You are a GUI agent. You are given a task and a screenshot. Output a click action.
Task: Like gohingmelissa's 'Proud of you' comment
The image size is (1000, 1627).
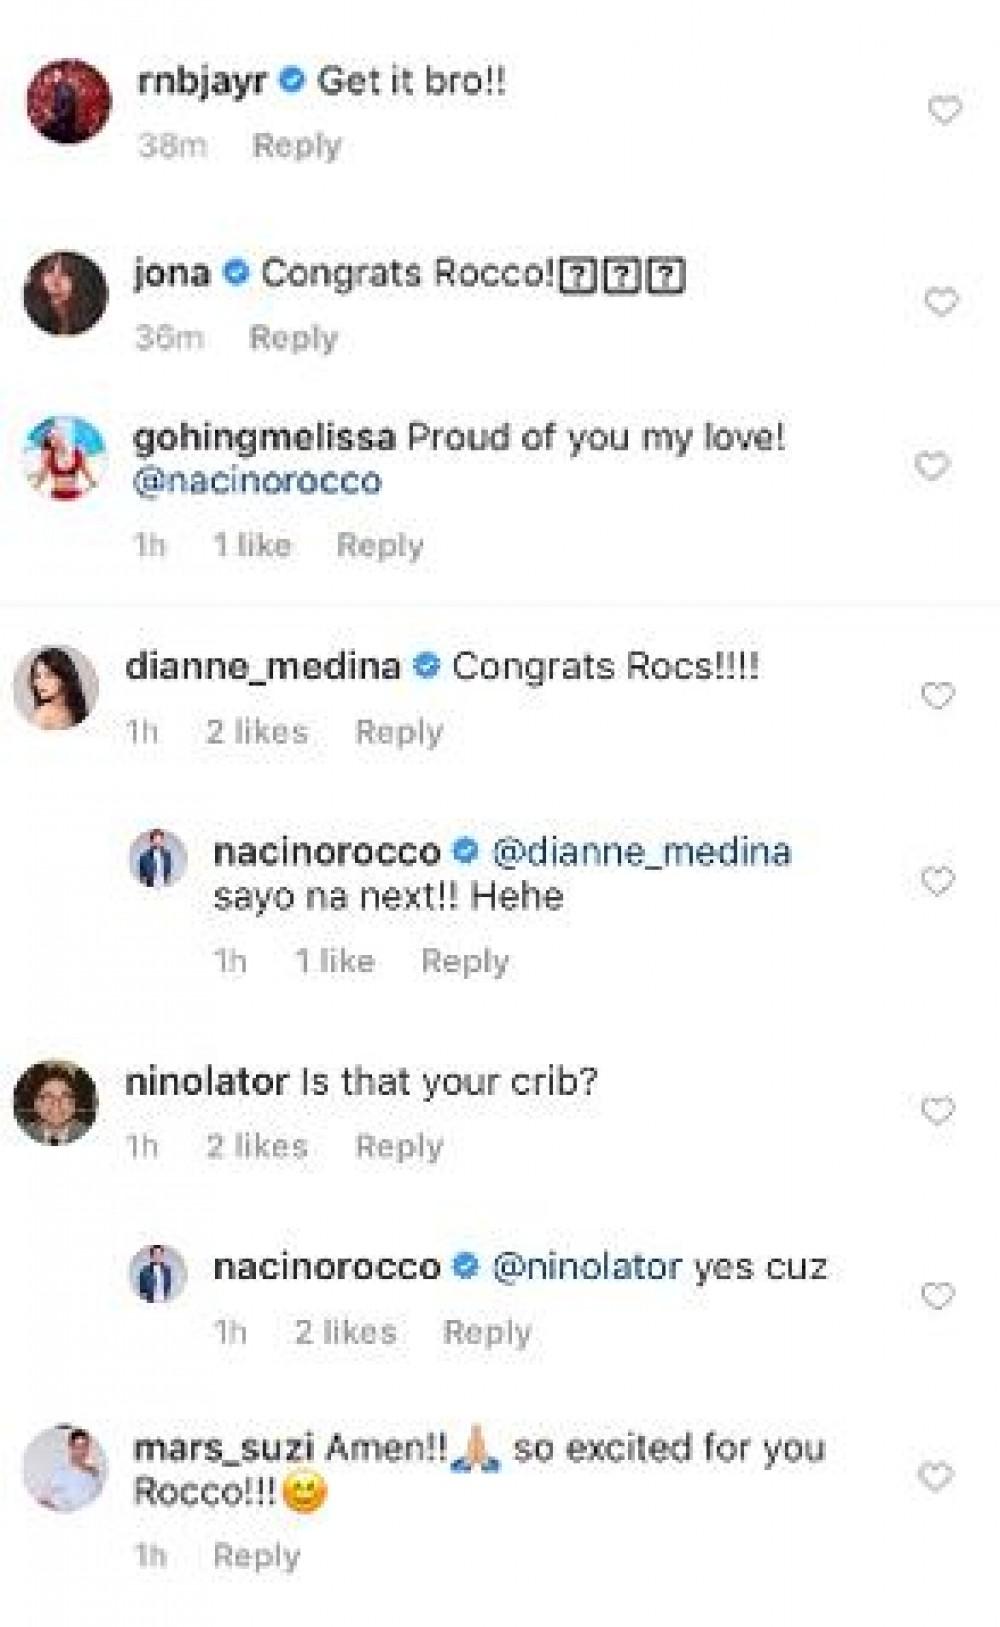click(931, 465)
